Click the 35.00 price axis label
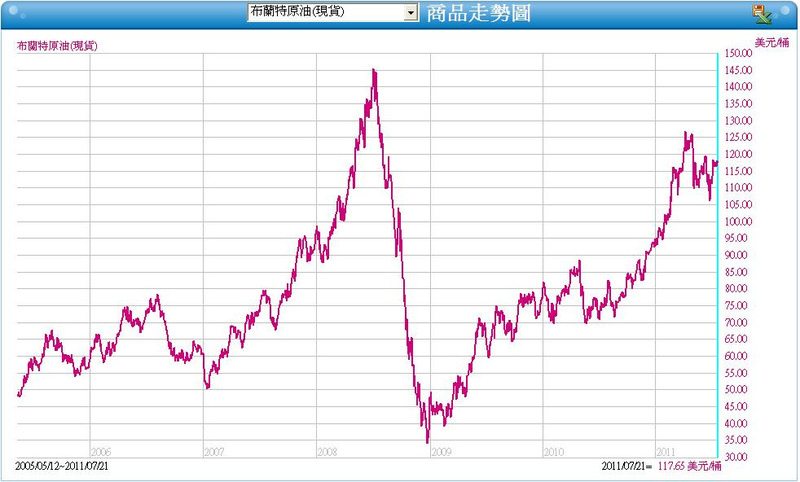The image size is (800, 482). click(736, 440)
